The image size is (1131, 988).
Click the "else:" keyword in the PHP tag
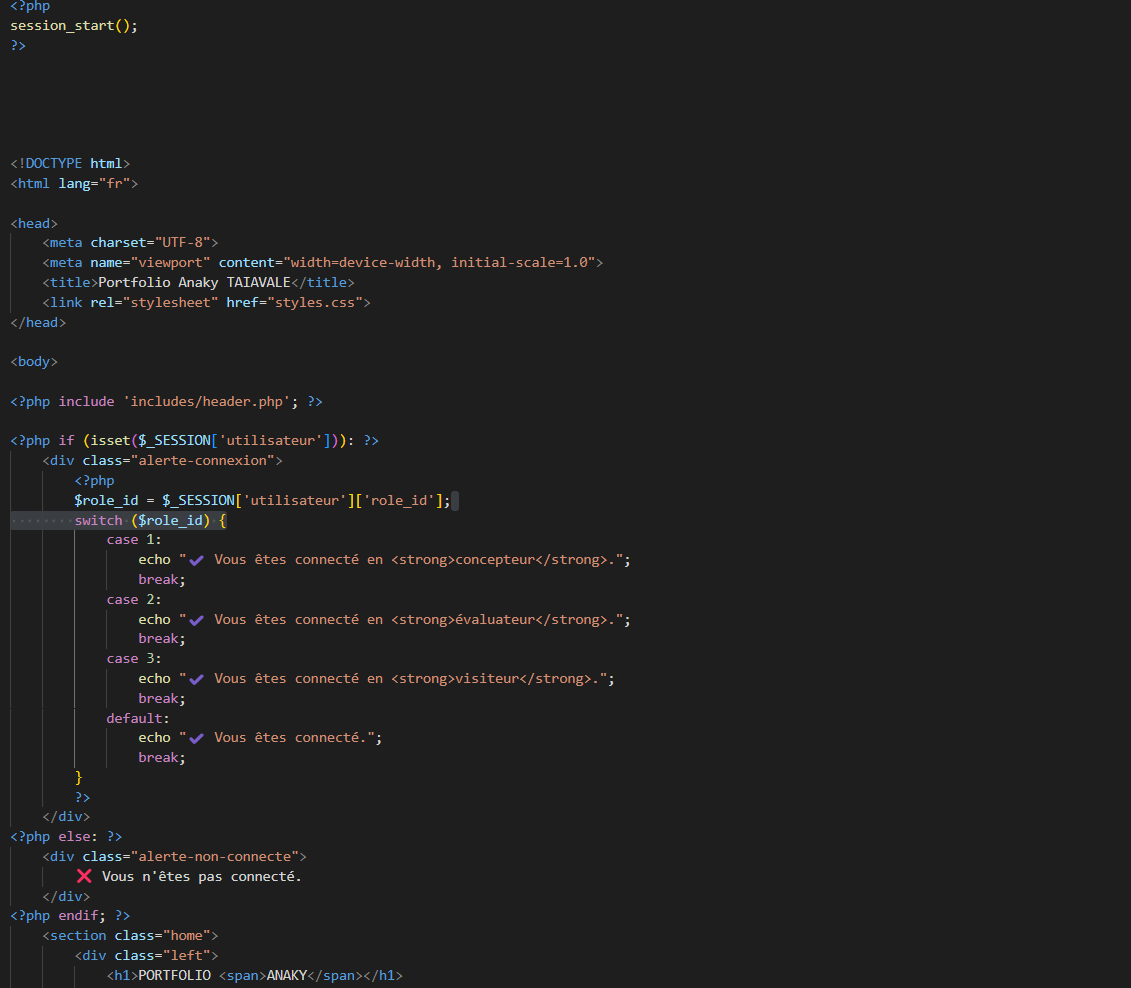click(x=78, y=837)
